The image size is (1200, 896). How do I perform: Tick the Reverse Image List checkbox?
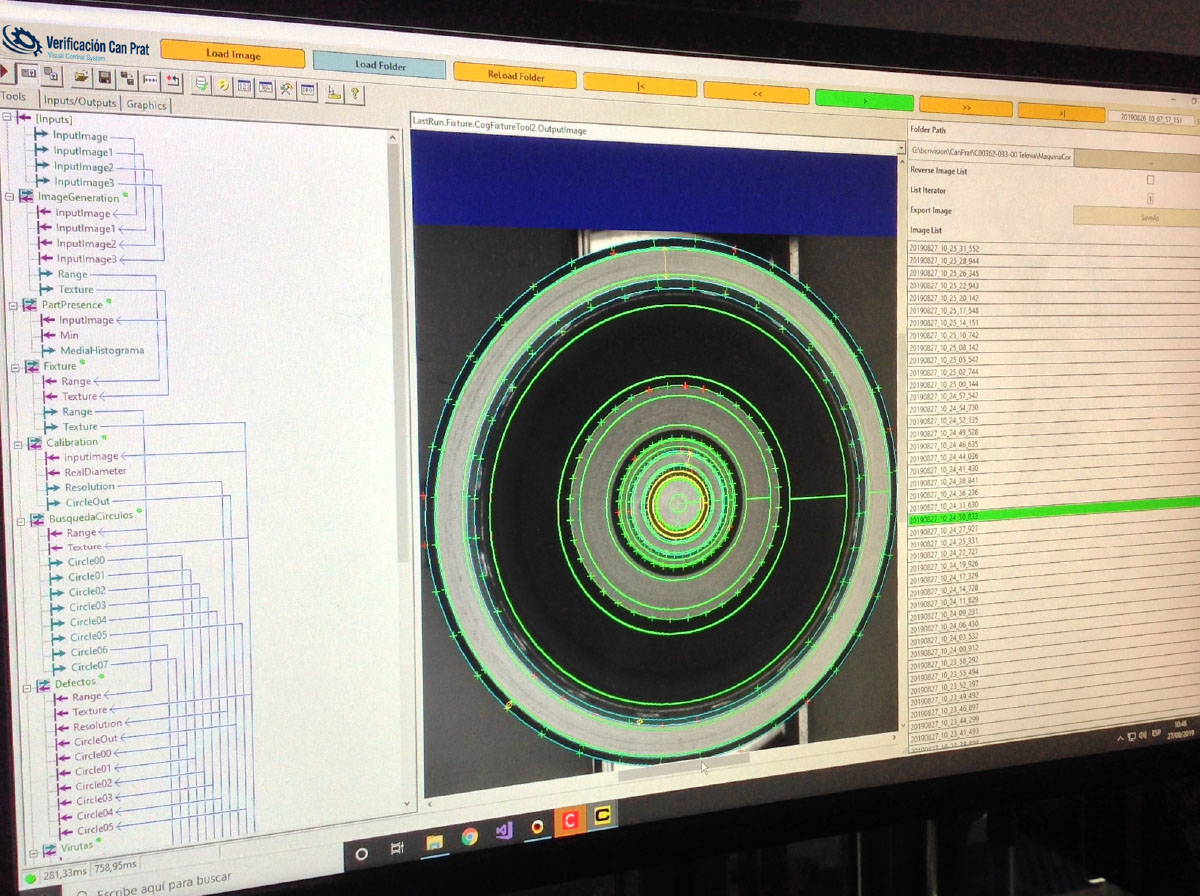[x=1150, y=180]
